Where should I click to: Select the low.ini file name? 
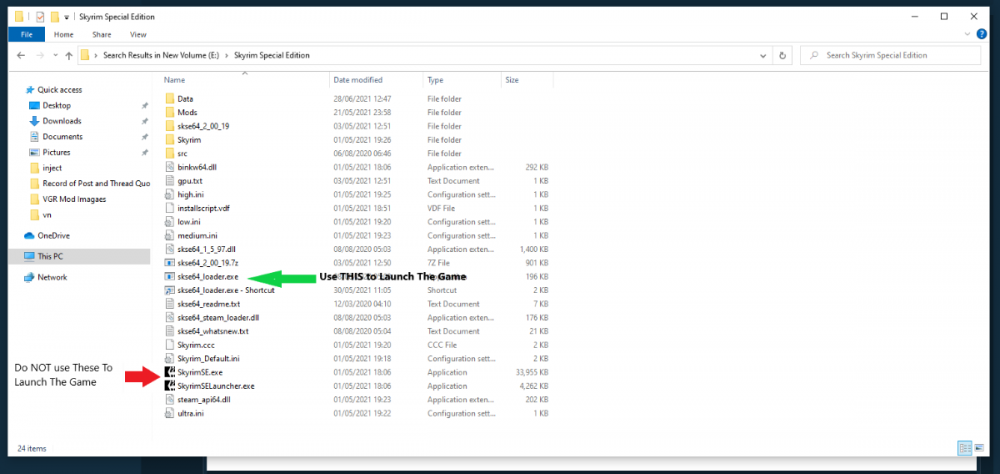coord(189,222)
